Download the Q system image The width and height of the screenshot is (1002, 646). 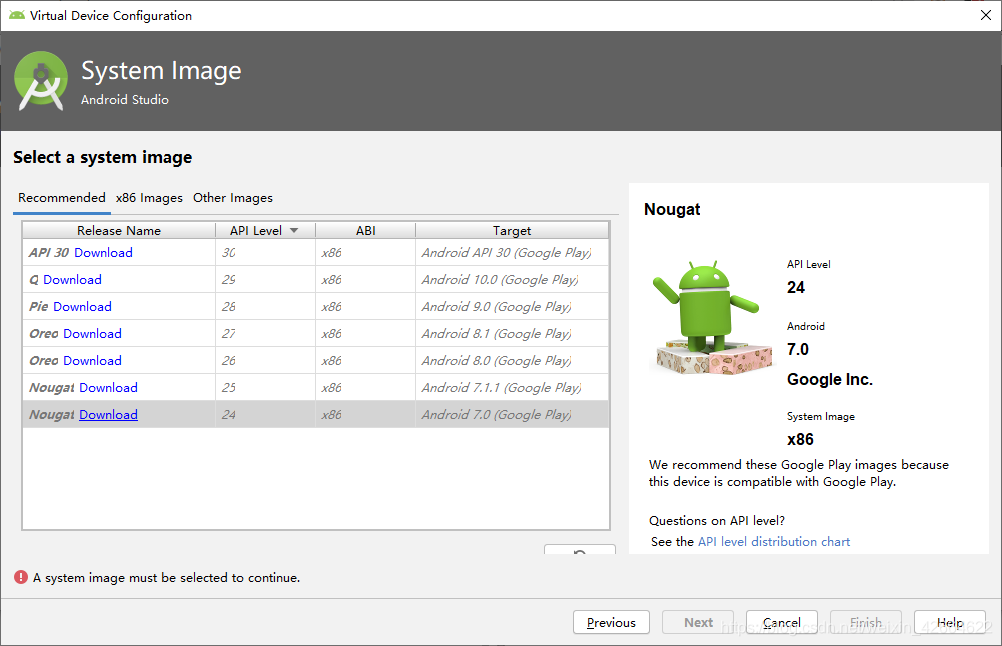[72, 279]
